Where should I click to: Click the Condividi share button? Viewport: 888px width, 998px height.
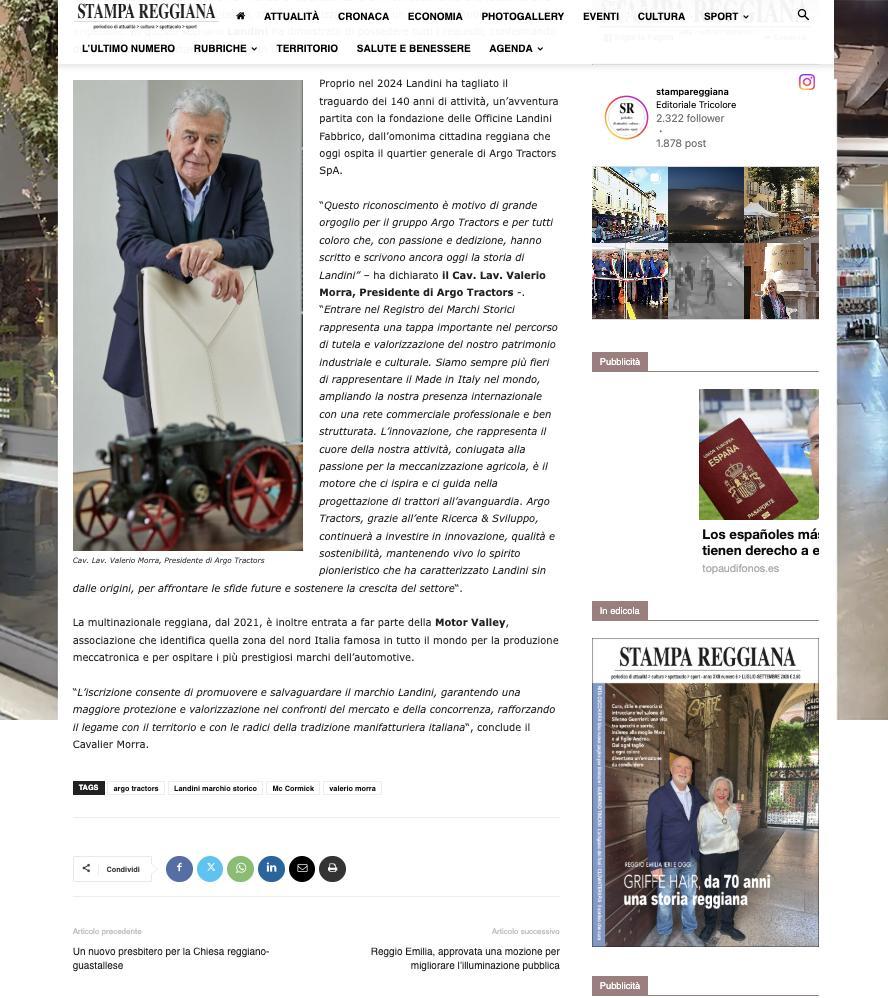pyautogui.click(x=113, y=869)
